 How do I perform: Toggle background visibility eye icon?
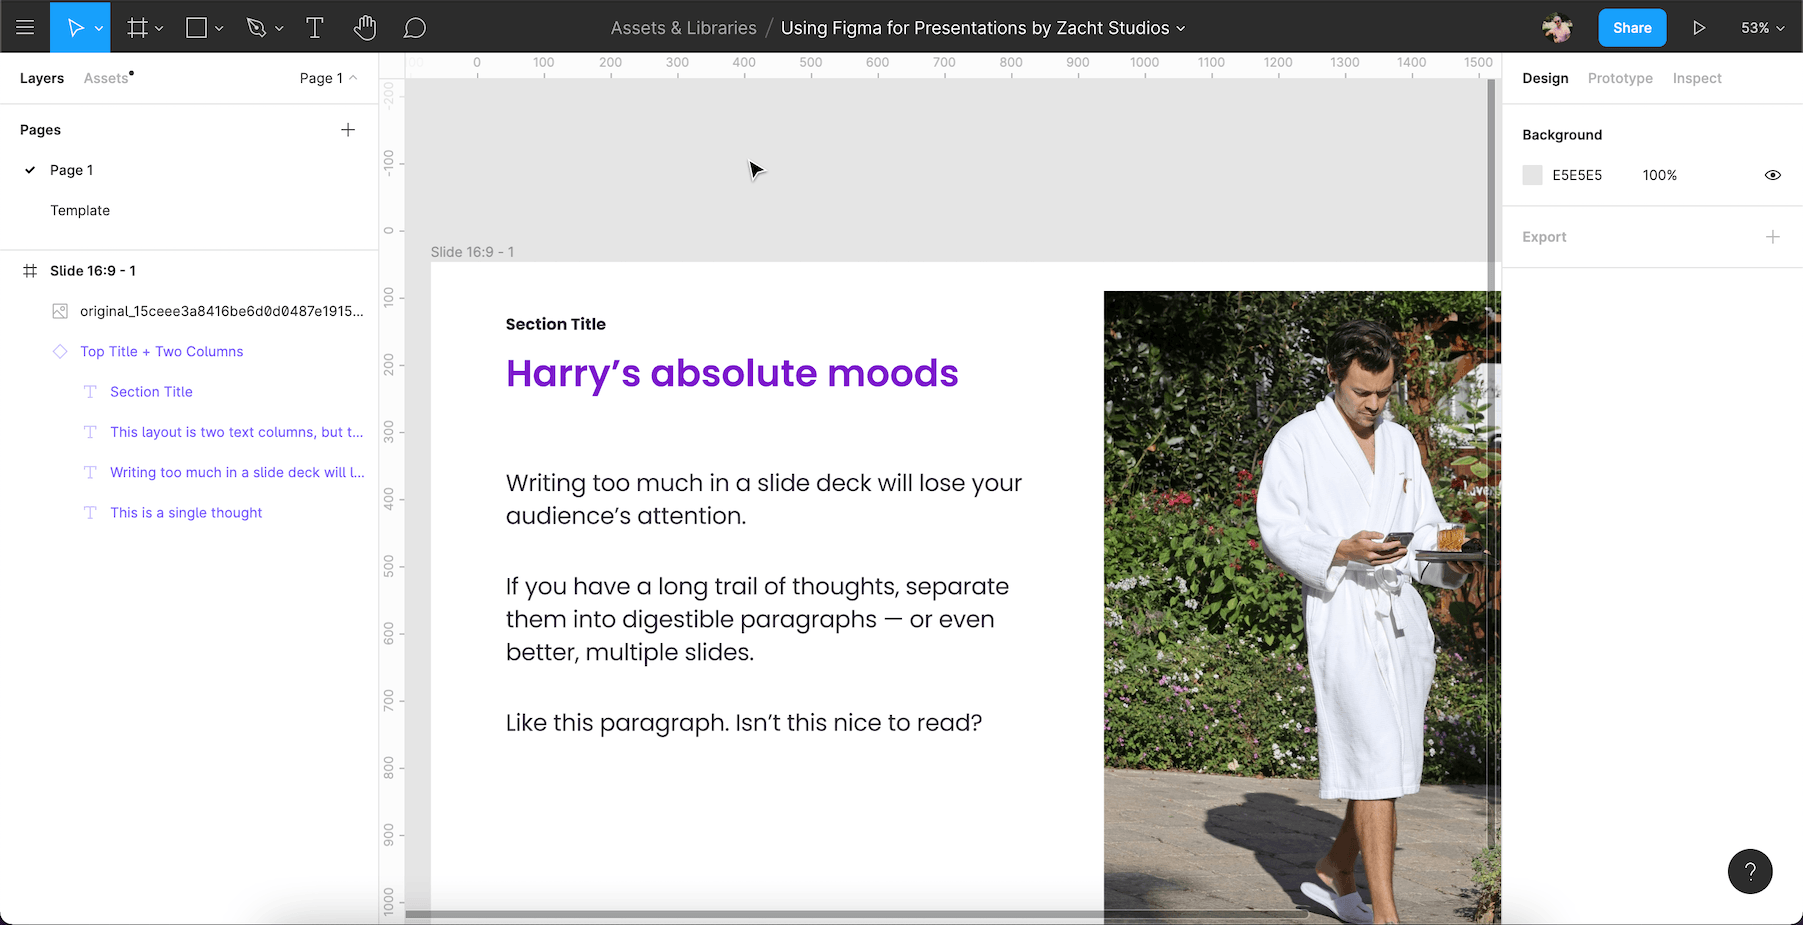click(x=1773, y=175)
